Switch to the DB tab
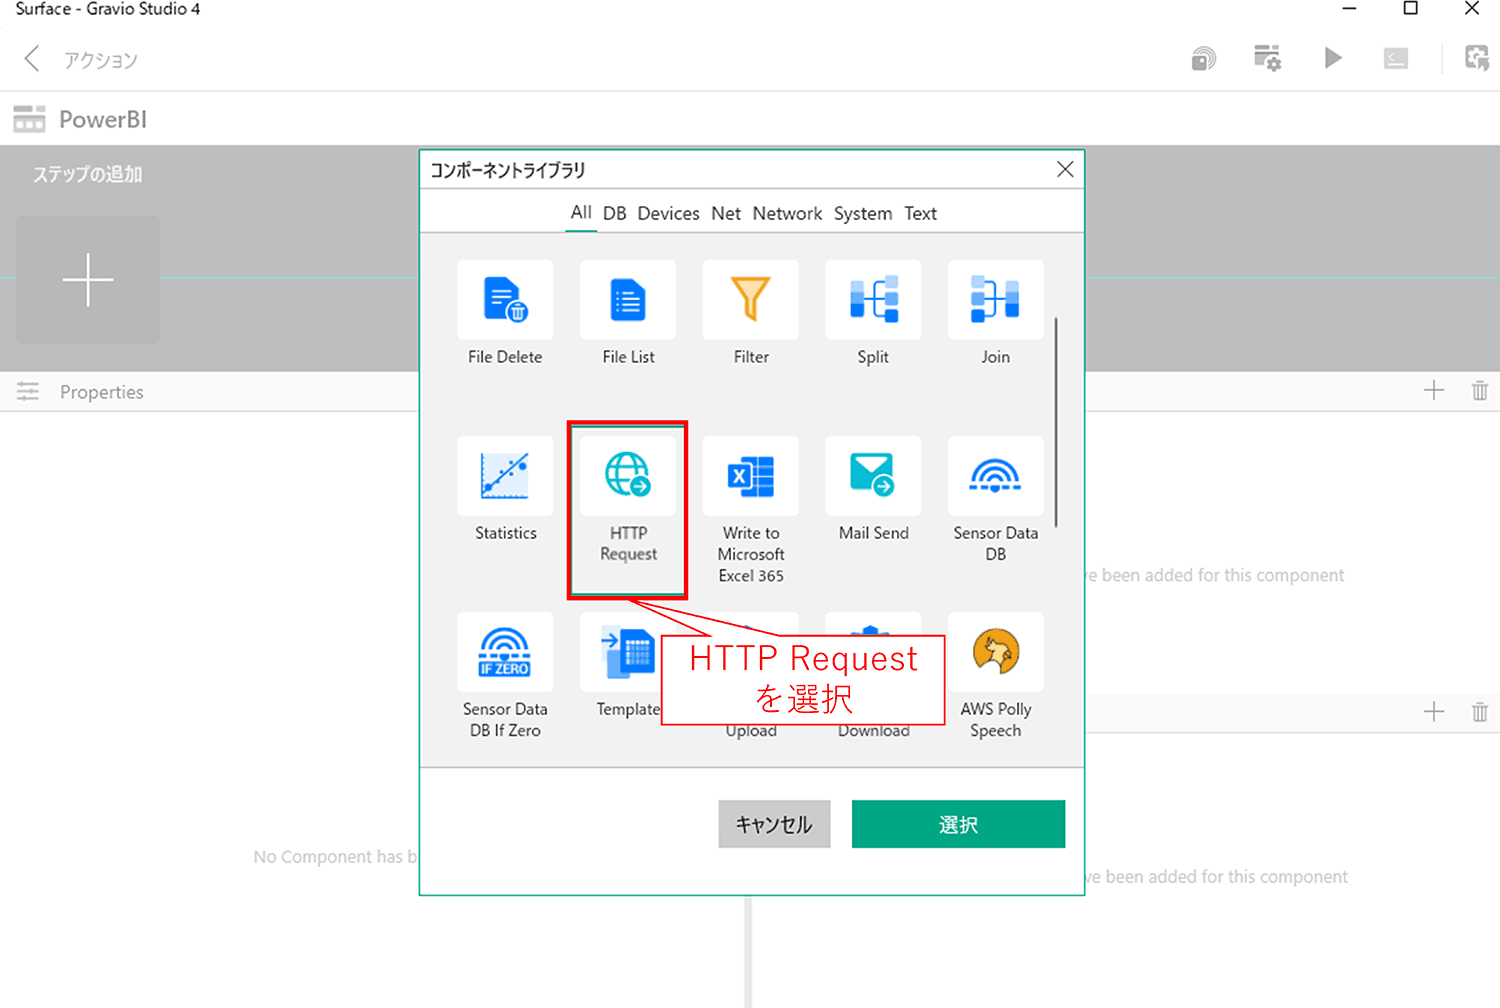1500x1008 pixels. pyautogui.click(x=614, y=213)
